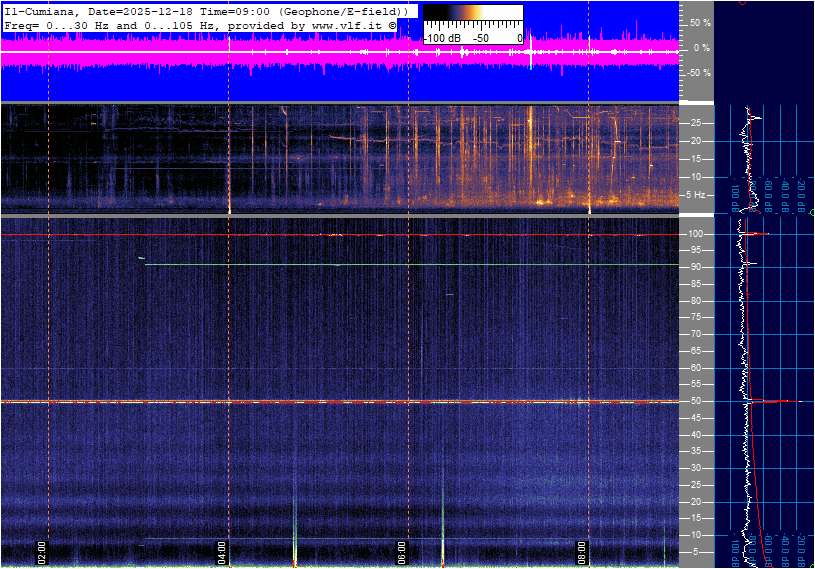Viewport: 815px width, 569px height.
Task: Select the 25 Hz tick on upper axis
Action: coord(694,123)
